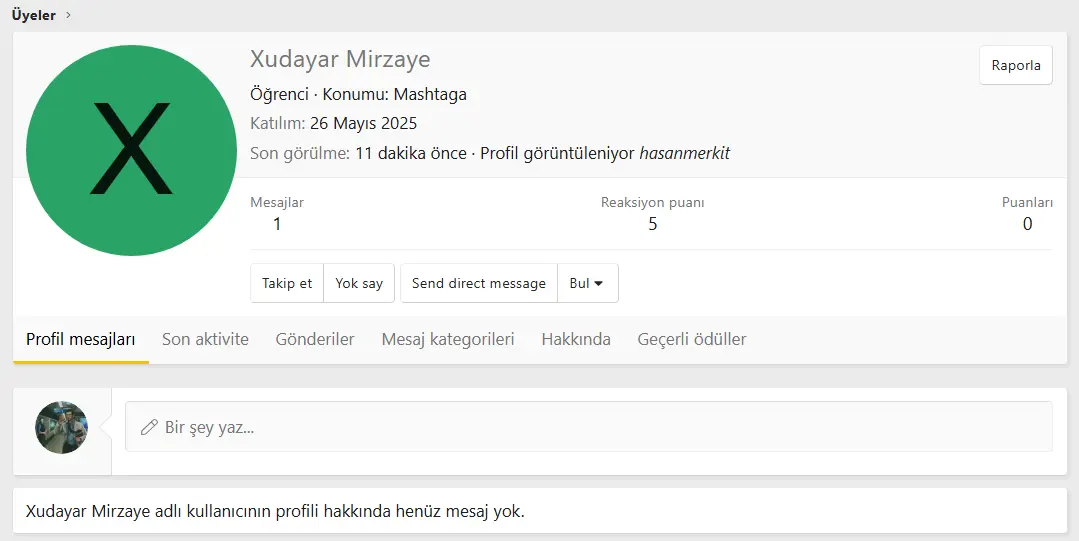
Task: Open Mesaj kategorileri tab
Action: pyautogui.click(x=448, y=339)
